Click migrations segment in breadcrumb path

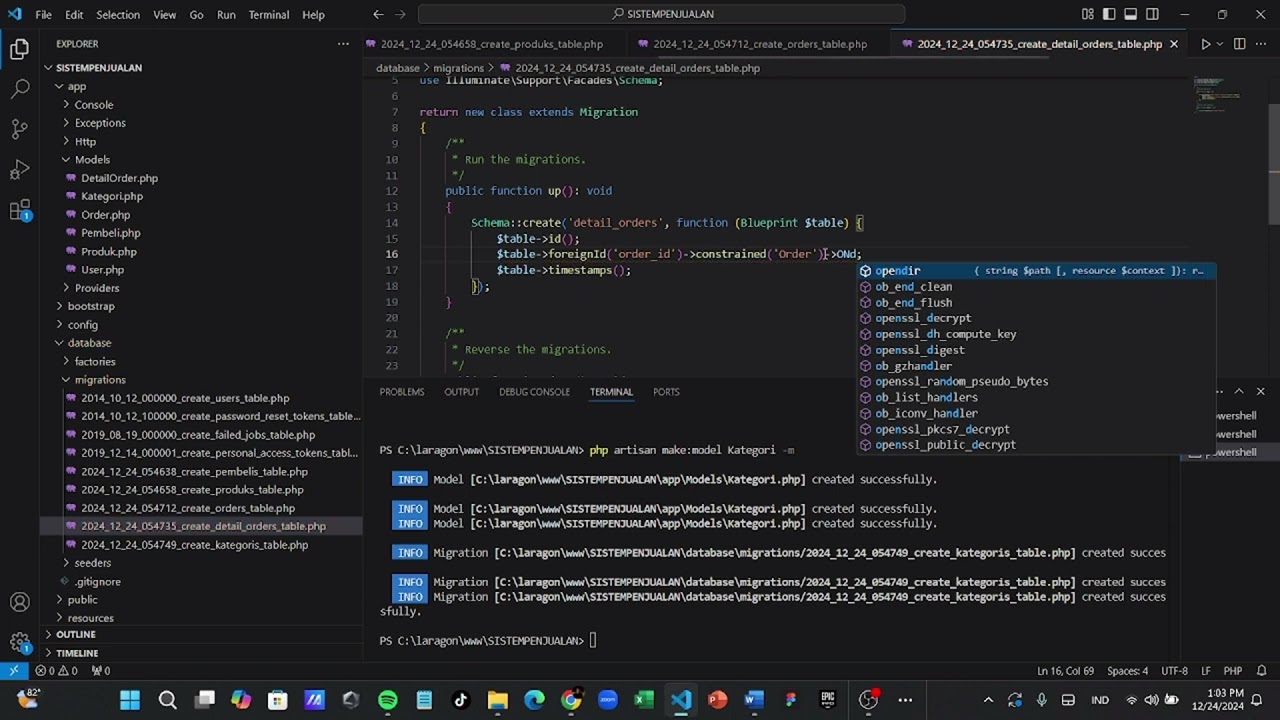click(x=458, y=68)
